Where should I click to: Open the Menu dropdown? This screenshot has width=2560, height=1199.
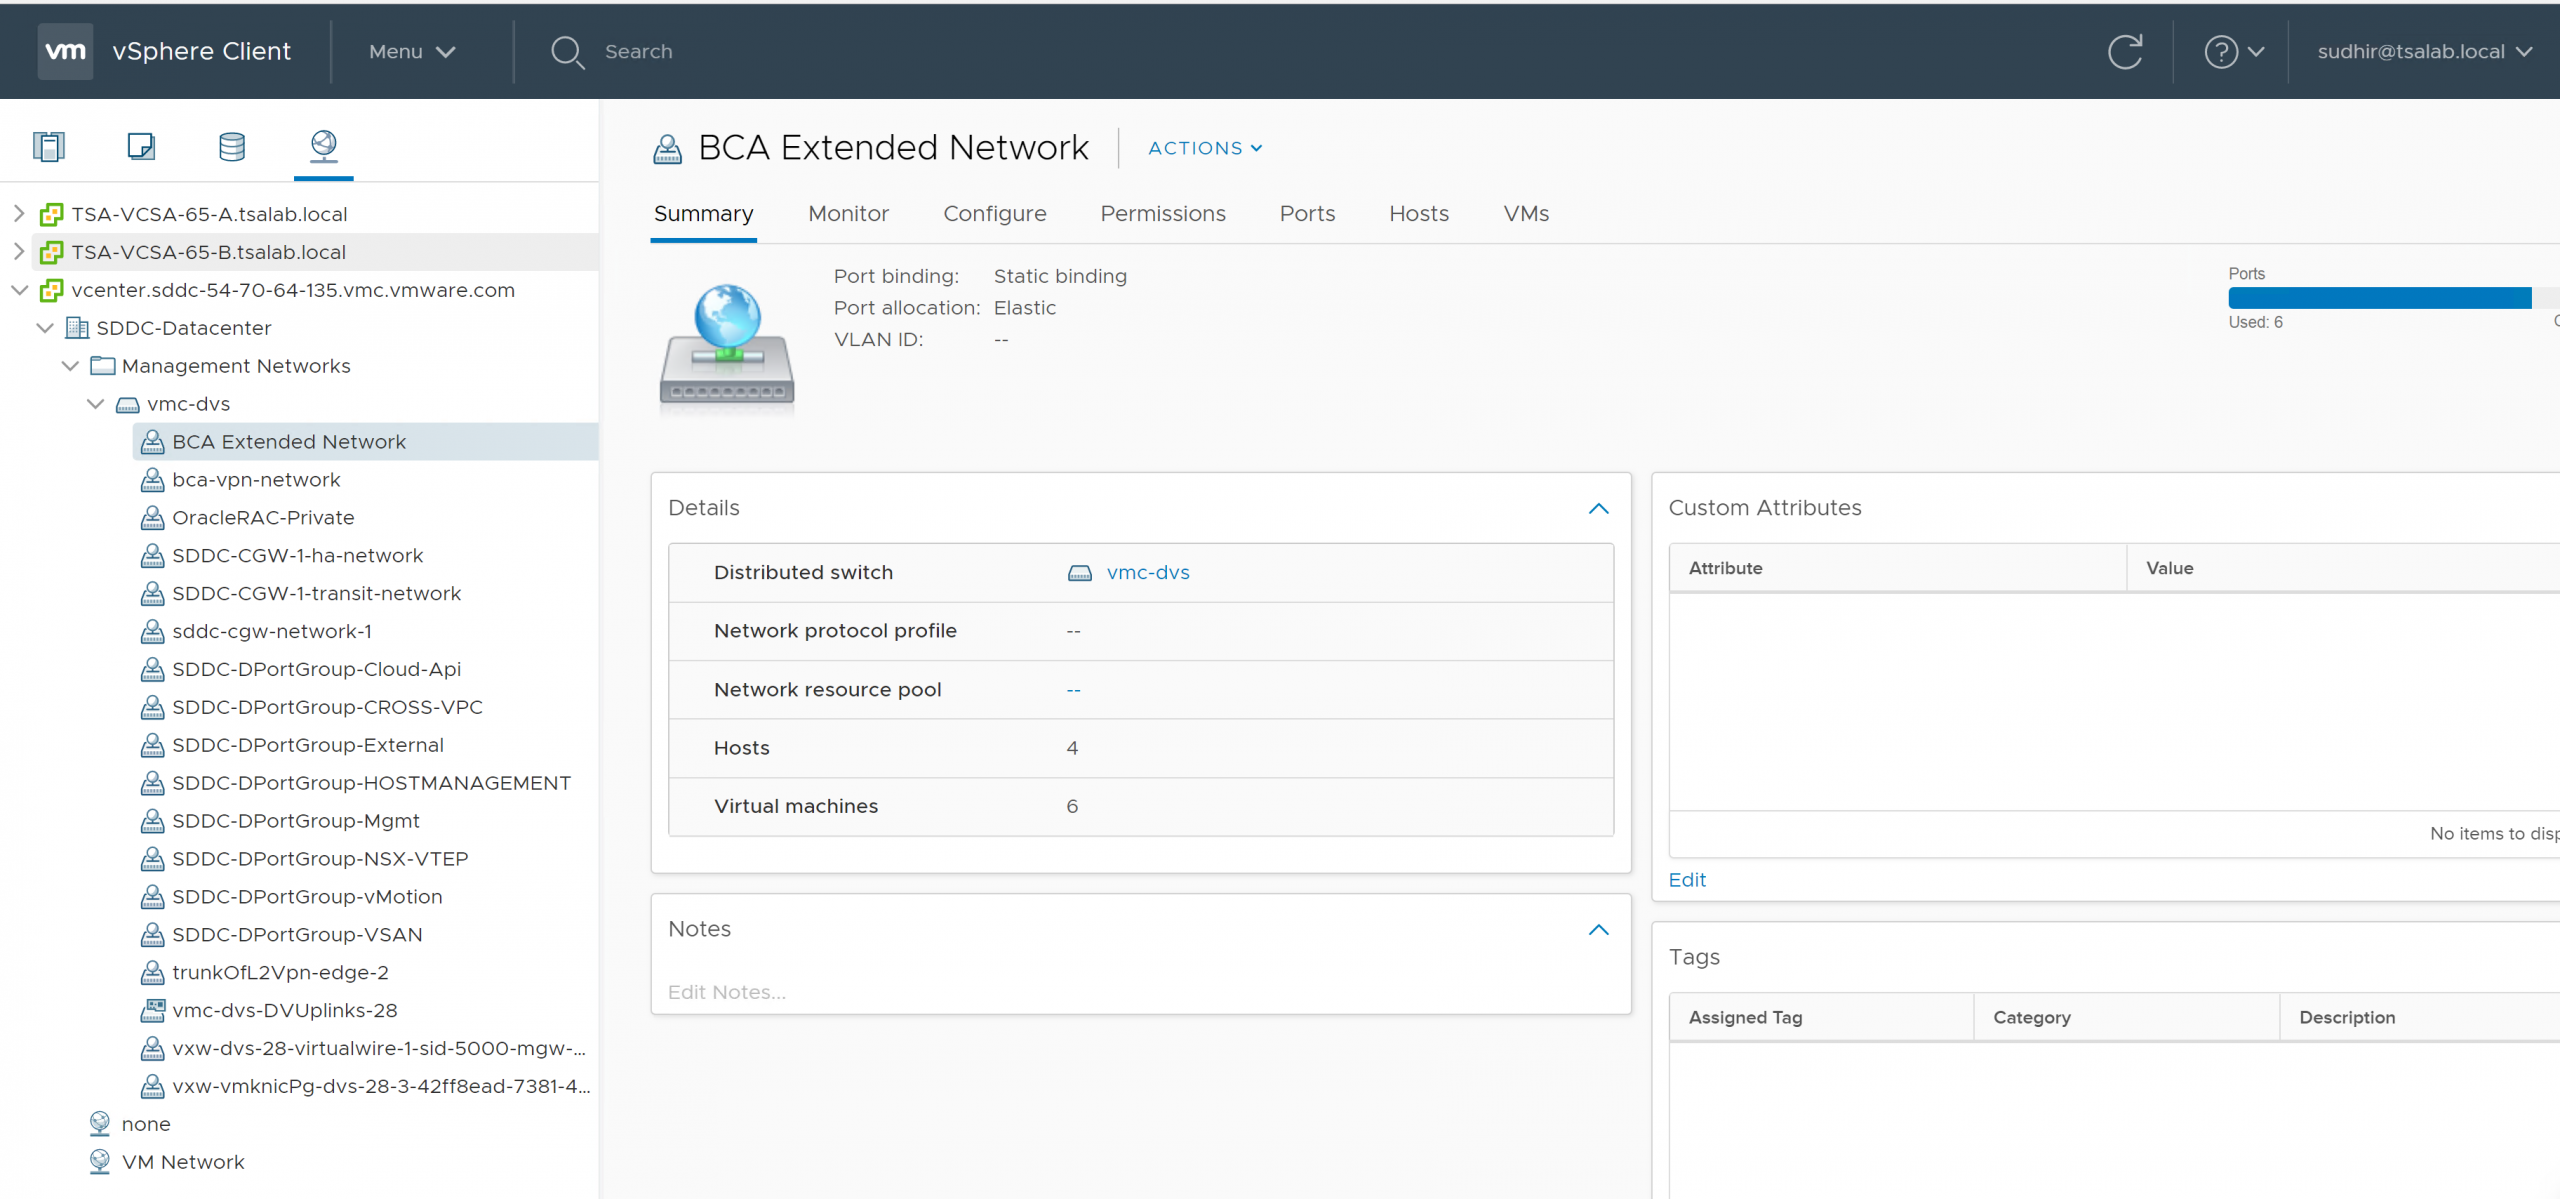411,52
